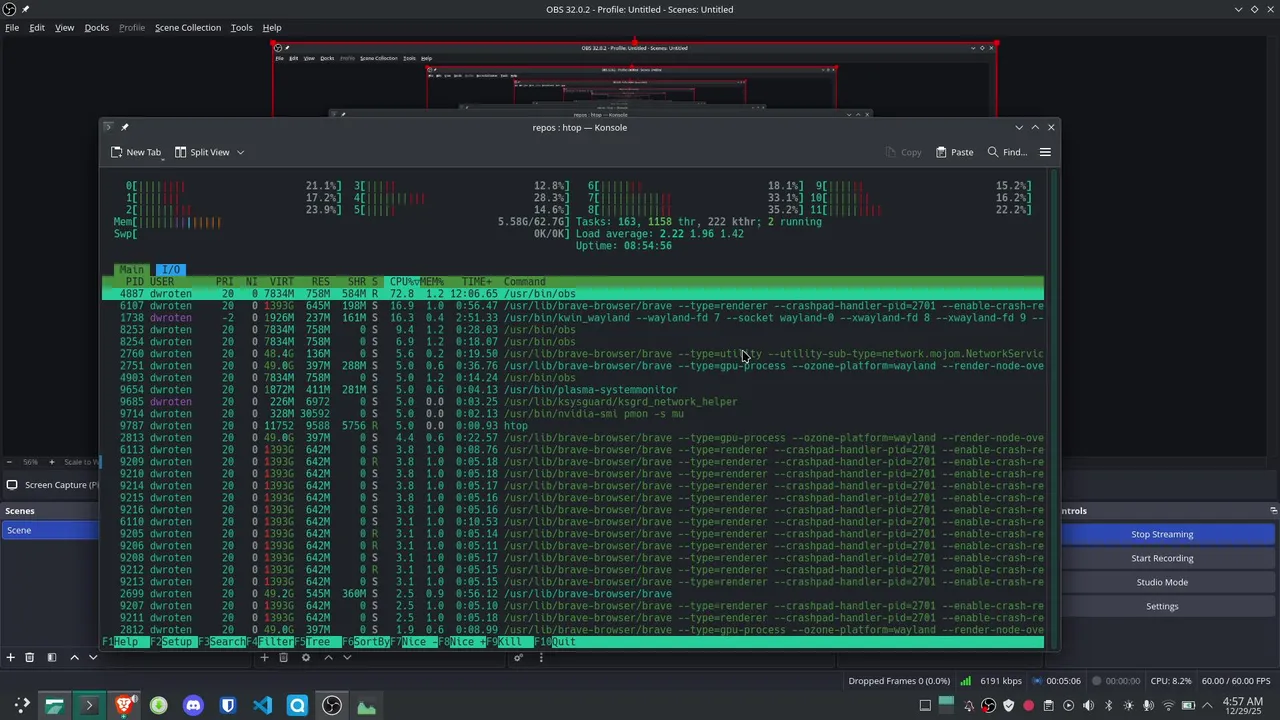Open the System Monitor taskbar icon
Image resolution: width=1280 pixels, height=720 pixels.
pyautogui.click(x=366, y=706)
